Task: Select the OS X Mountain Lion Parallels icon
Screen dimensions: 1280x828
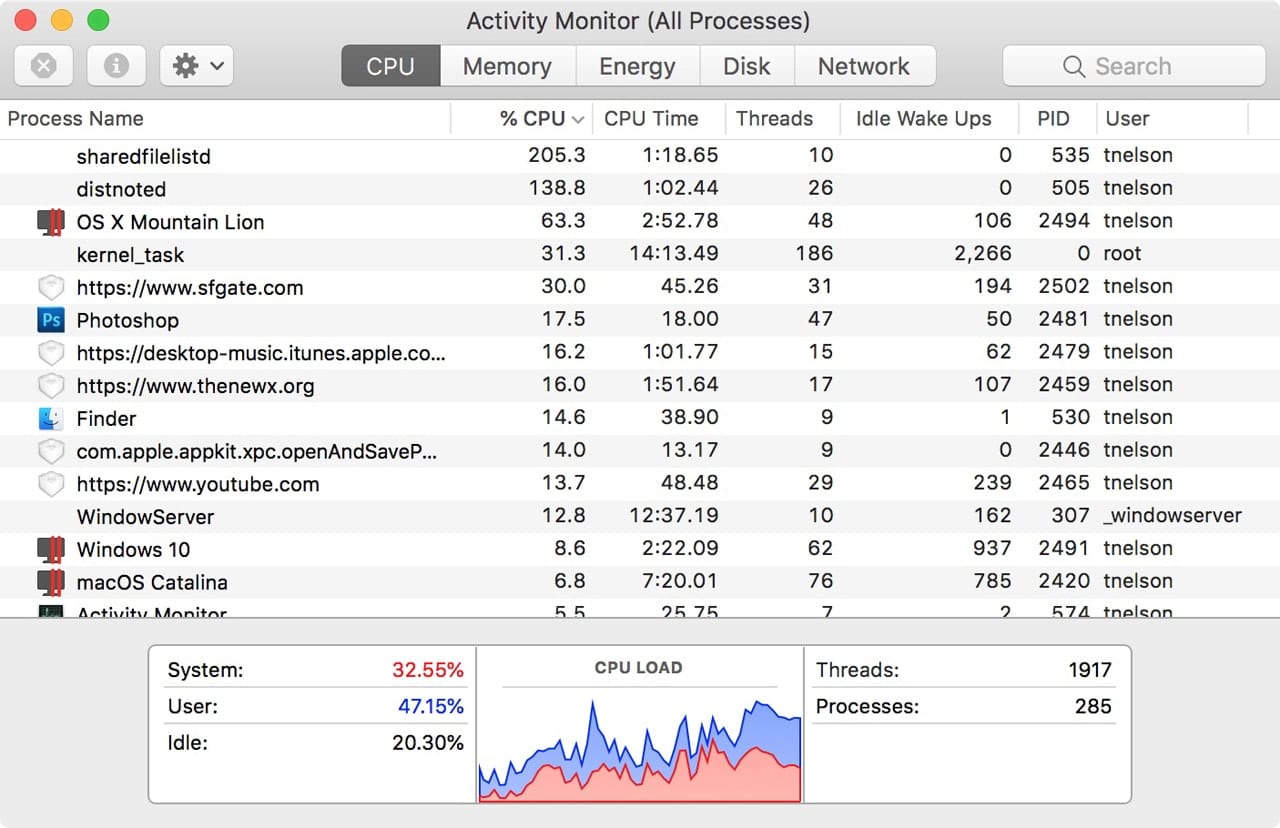Action: [x=50, y=222]
